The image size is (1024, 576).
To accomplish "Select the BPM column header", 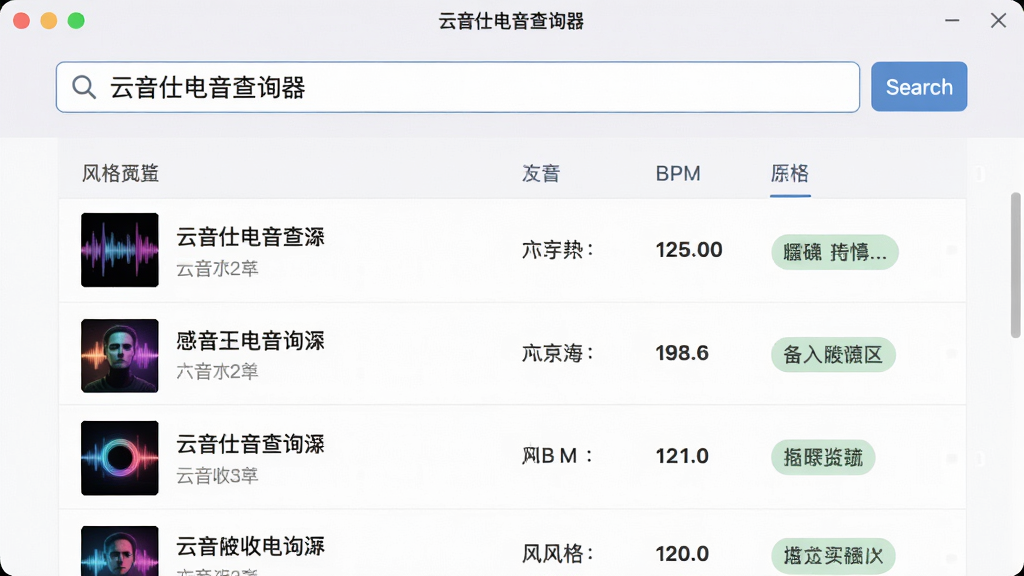I will point(678,173).
